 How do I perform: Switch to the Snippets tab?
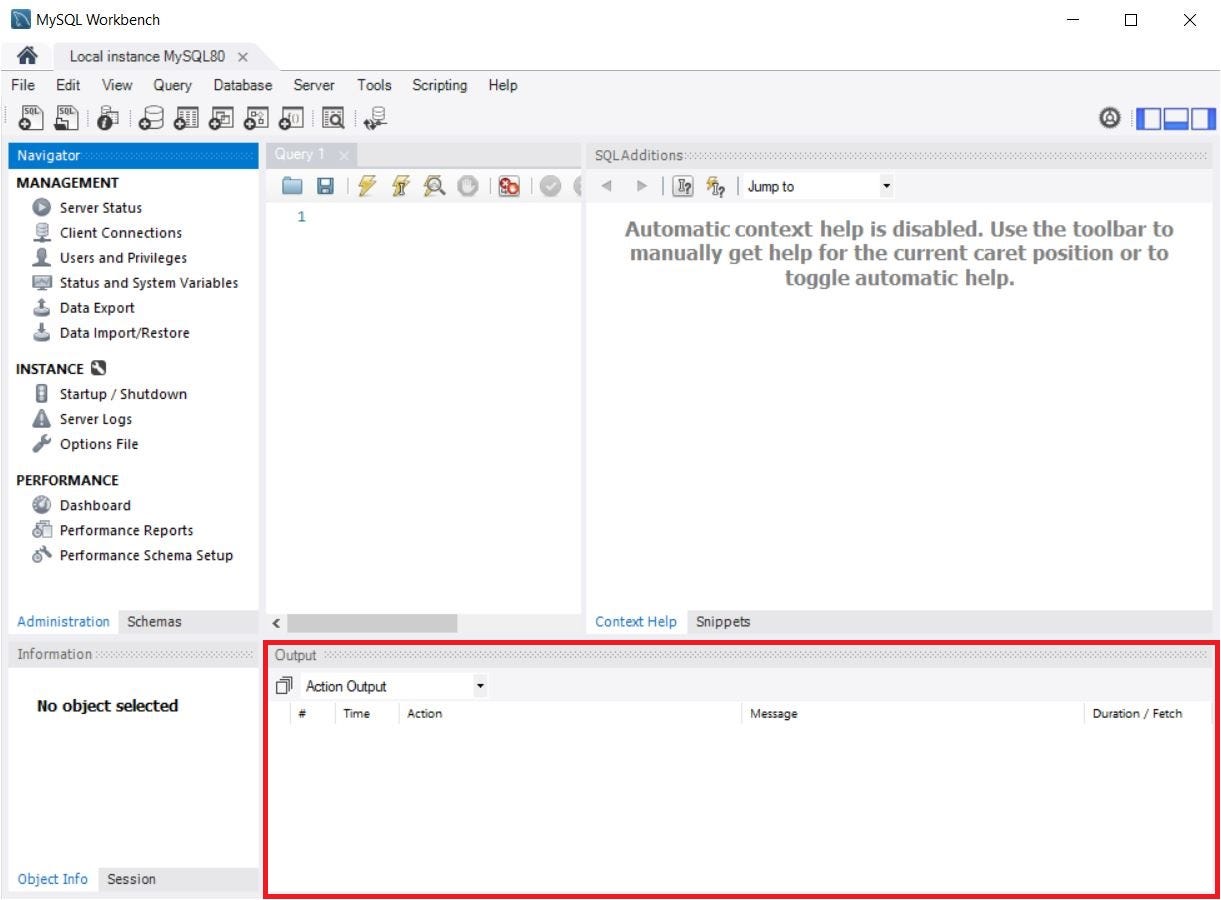(x=723, y=621)
